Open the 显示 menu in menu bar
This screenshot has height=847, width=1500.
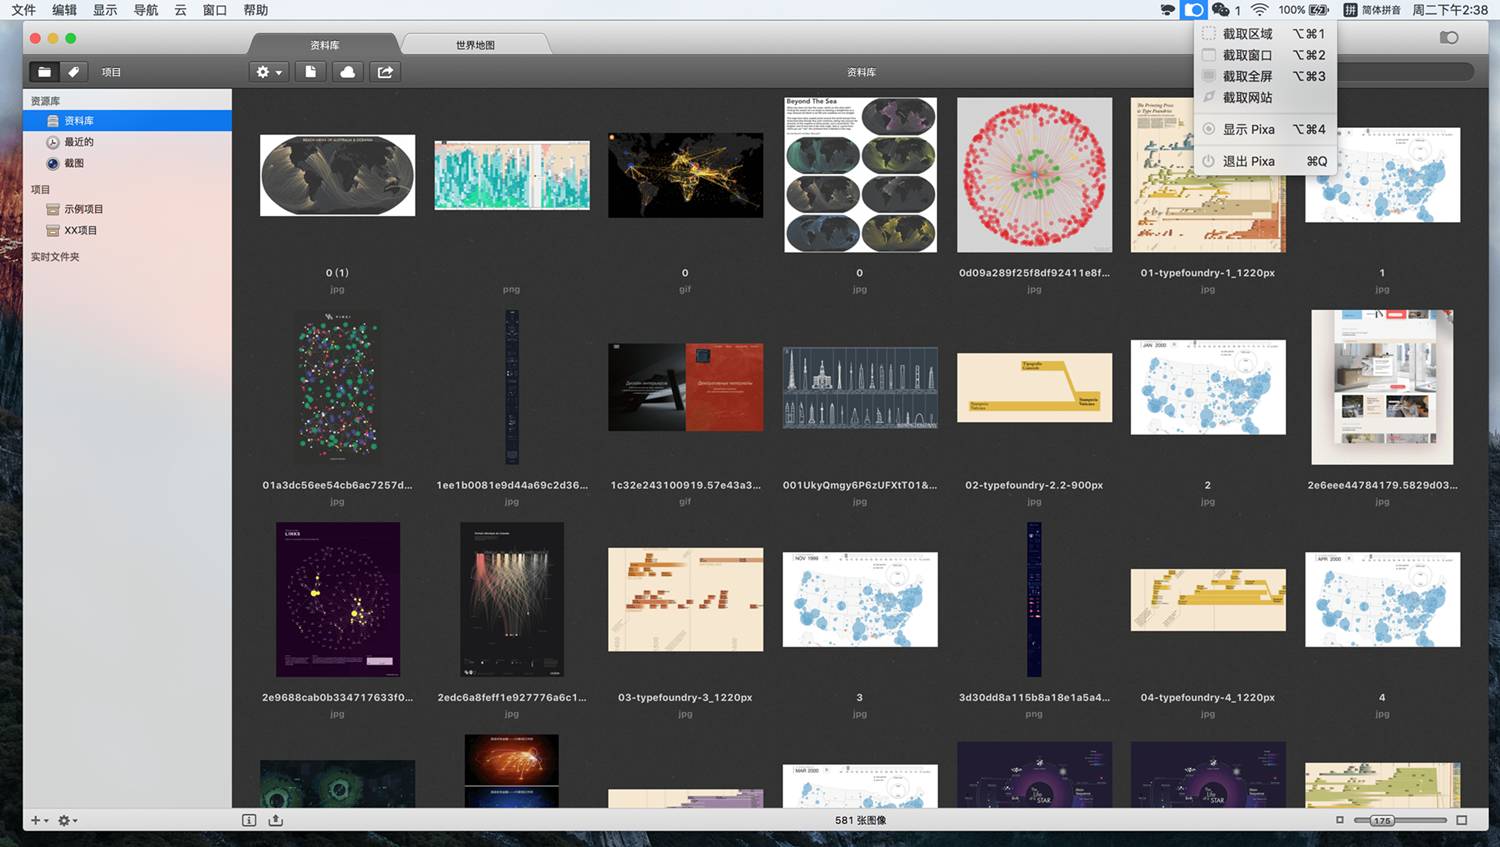105,10
